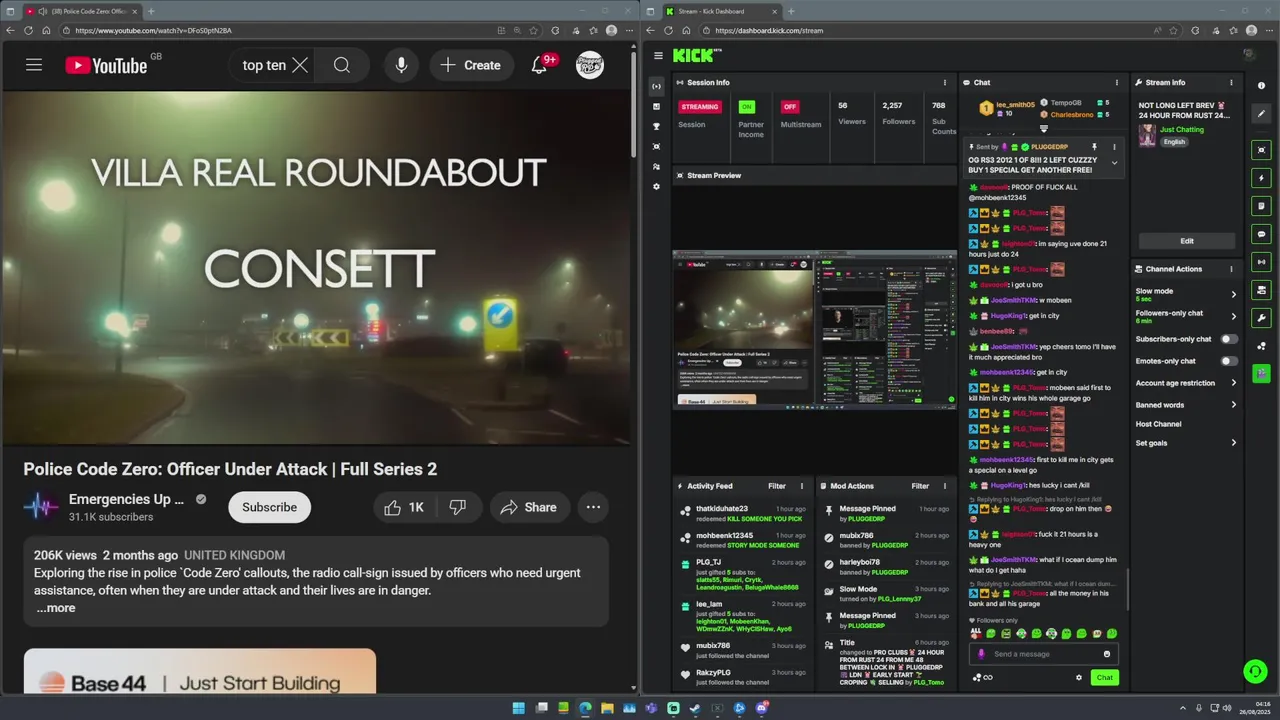The height and width of the screenshot is (720, 1280).
Task: Click the info icon on right Kick rail
Action: 1261,86
